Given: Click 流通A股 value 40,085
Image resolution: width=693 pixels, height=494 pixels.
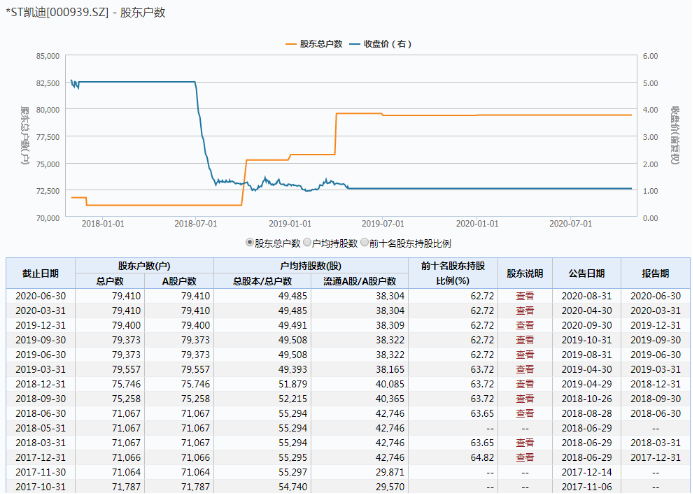Looking at the screenshot, I should click(x=390, y=384).
